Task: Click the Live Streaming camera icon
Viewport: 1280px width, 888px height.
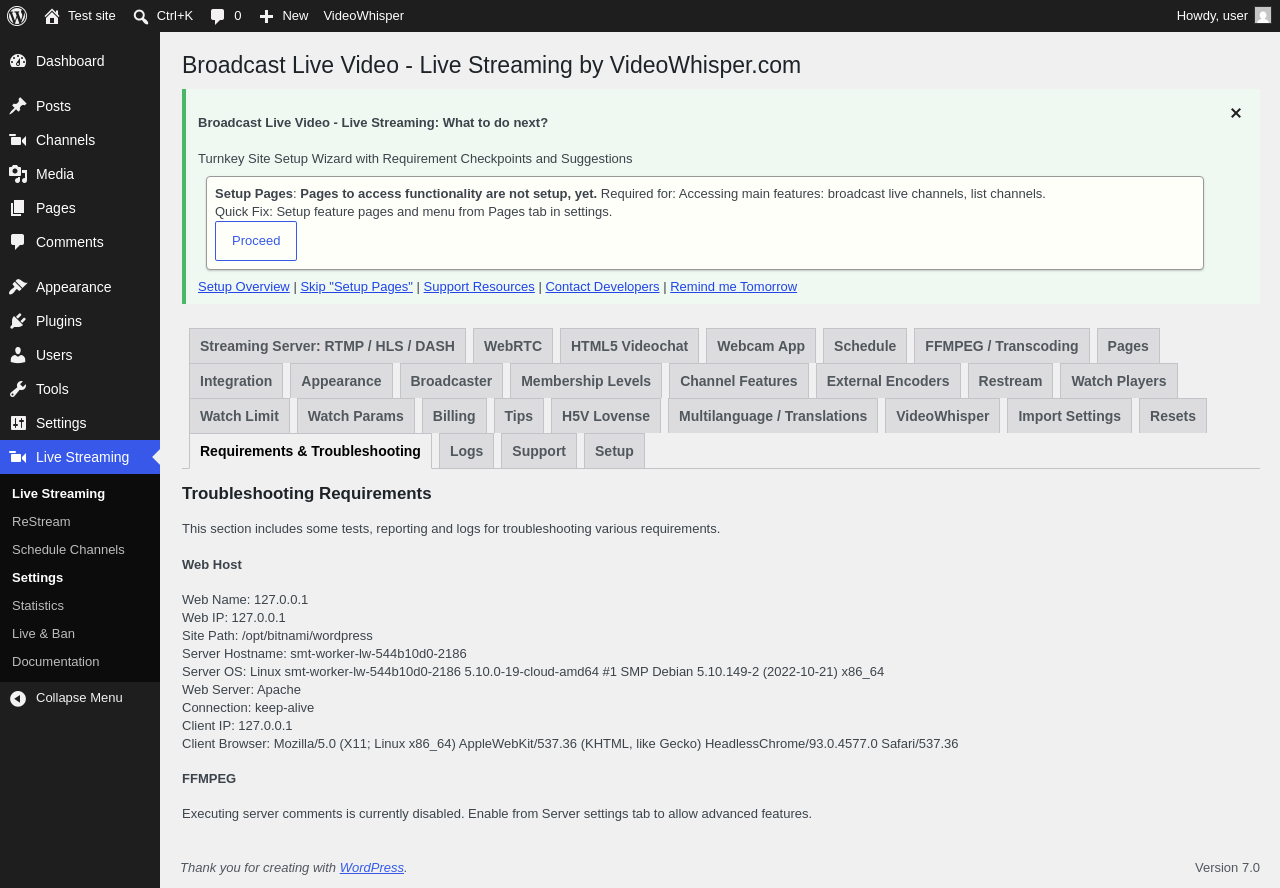Action: pyautogui.click(x=18, y=457)
